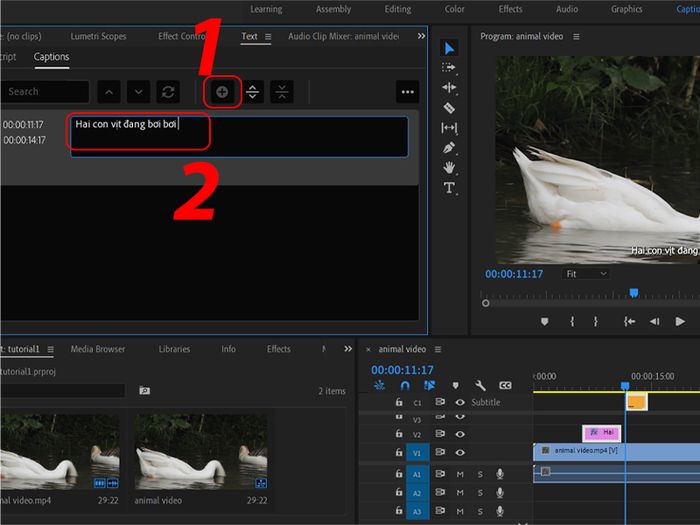Screen dimensions: 700x525
Task: Add timeline marker icon
Action: [455, 385]
